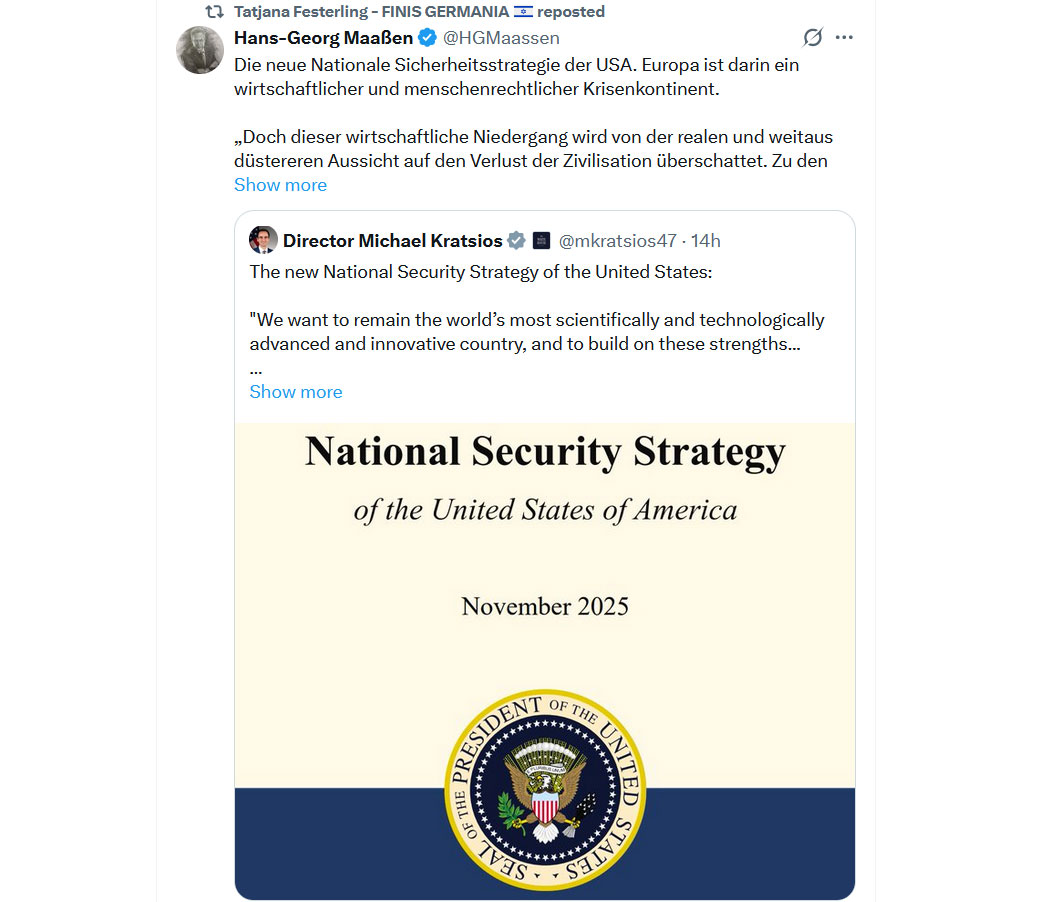Click the quoted post's English text body
This screenshot has width=1050, height=902.
[537, 320]
